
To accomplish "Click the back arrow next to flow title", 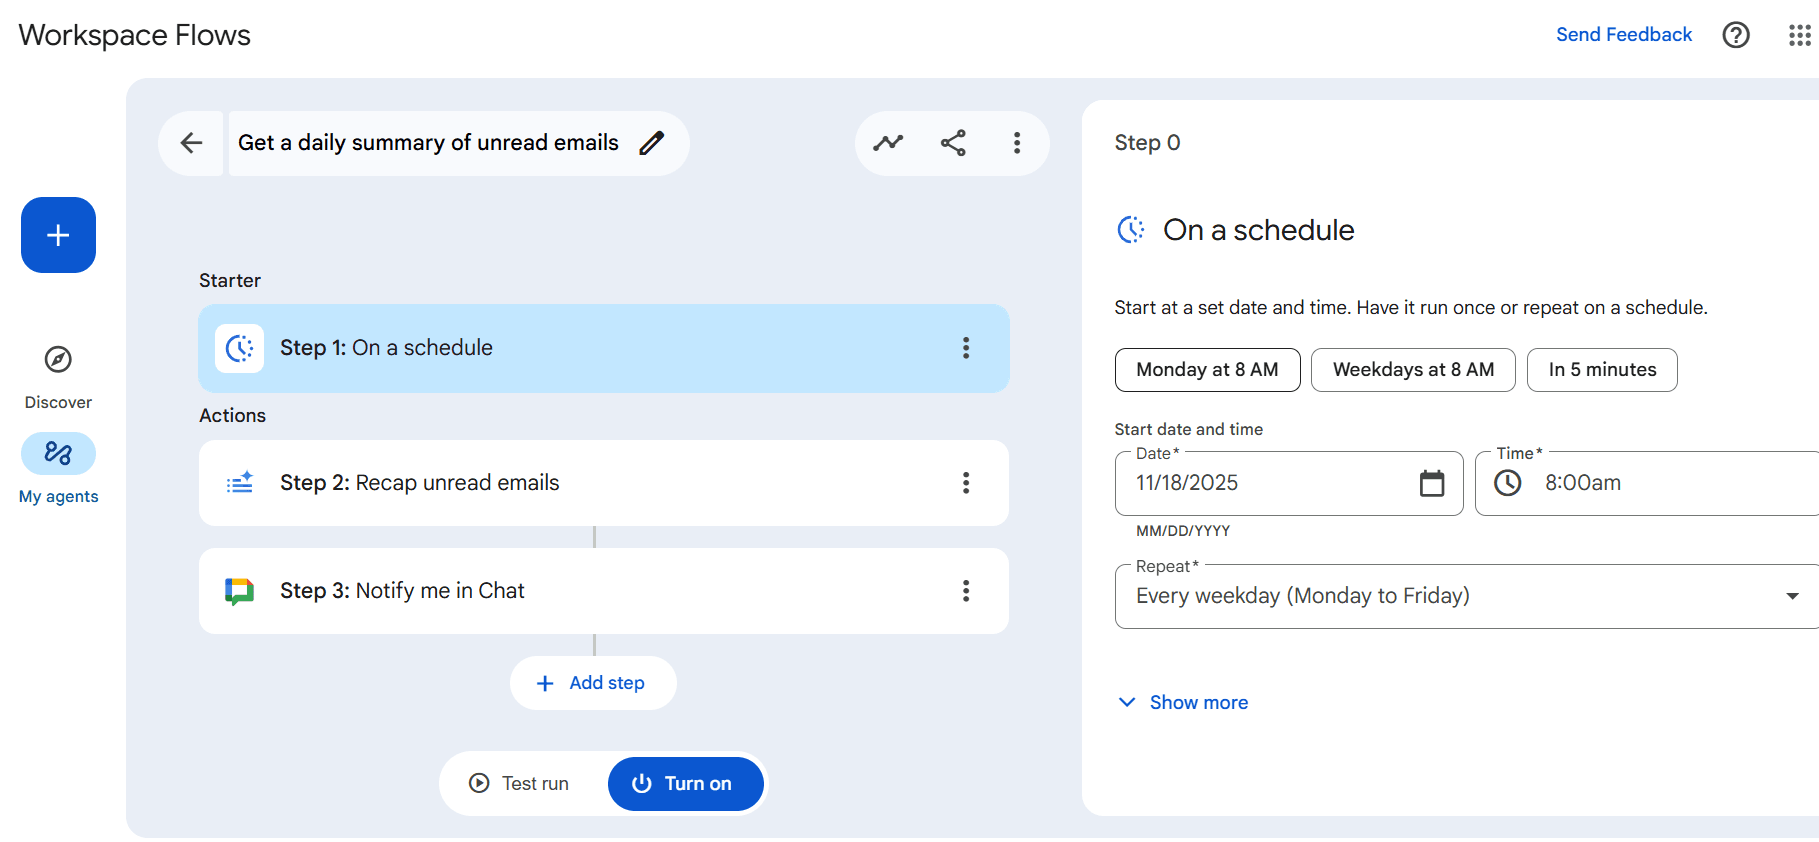I will pyautogui.click(x=191, y=143).
